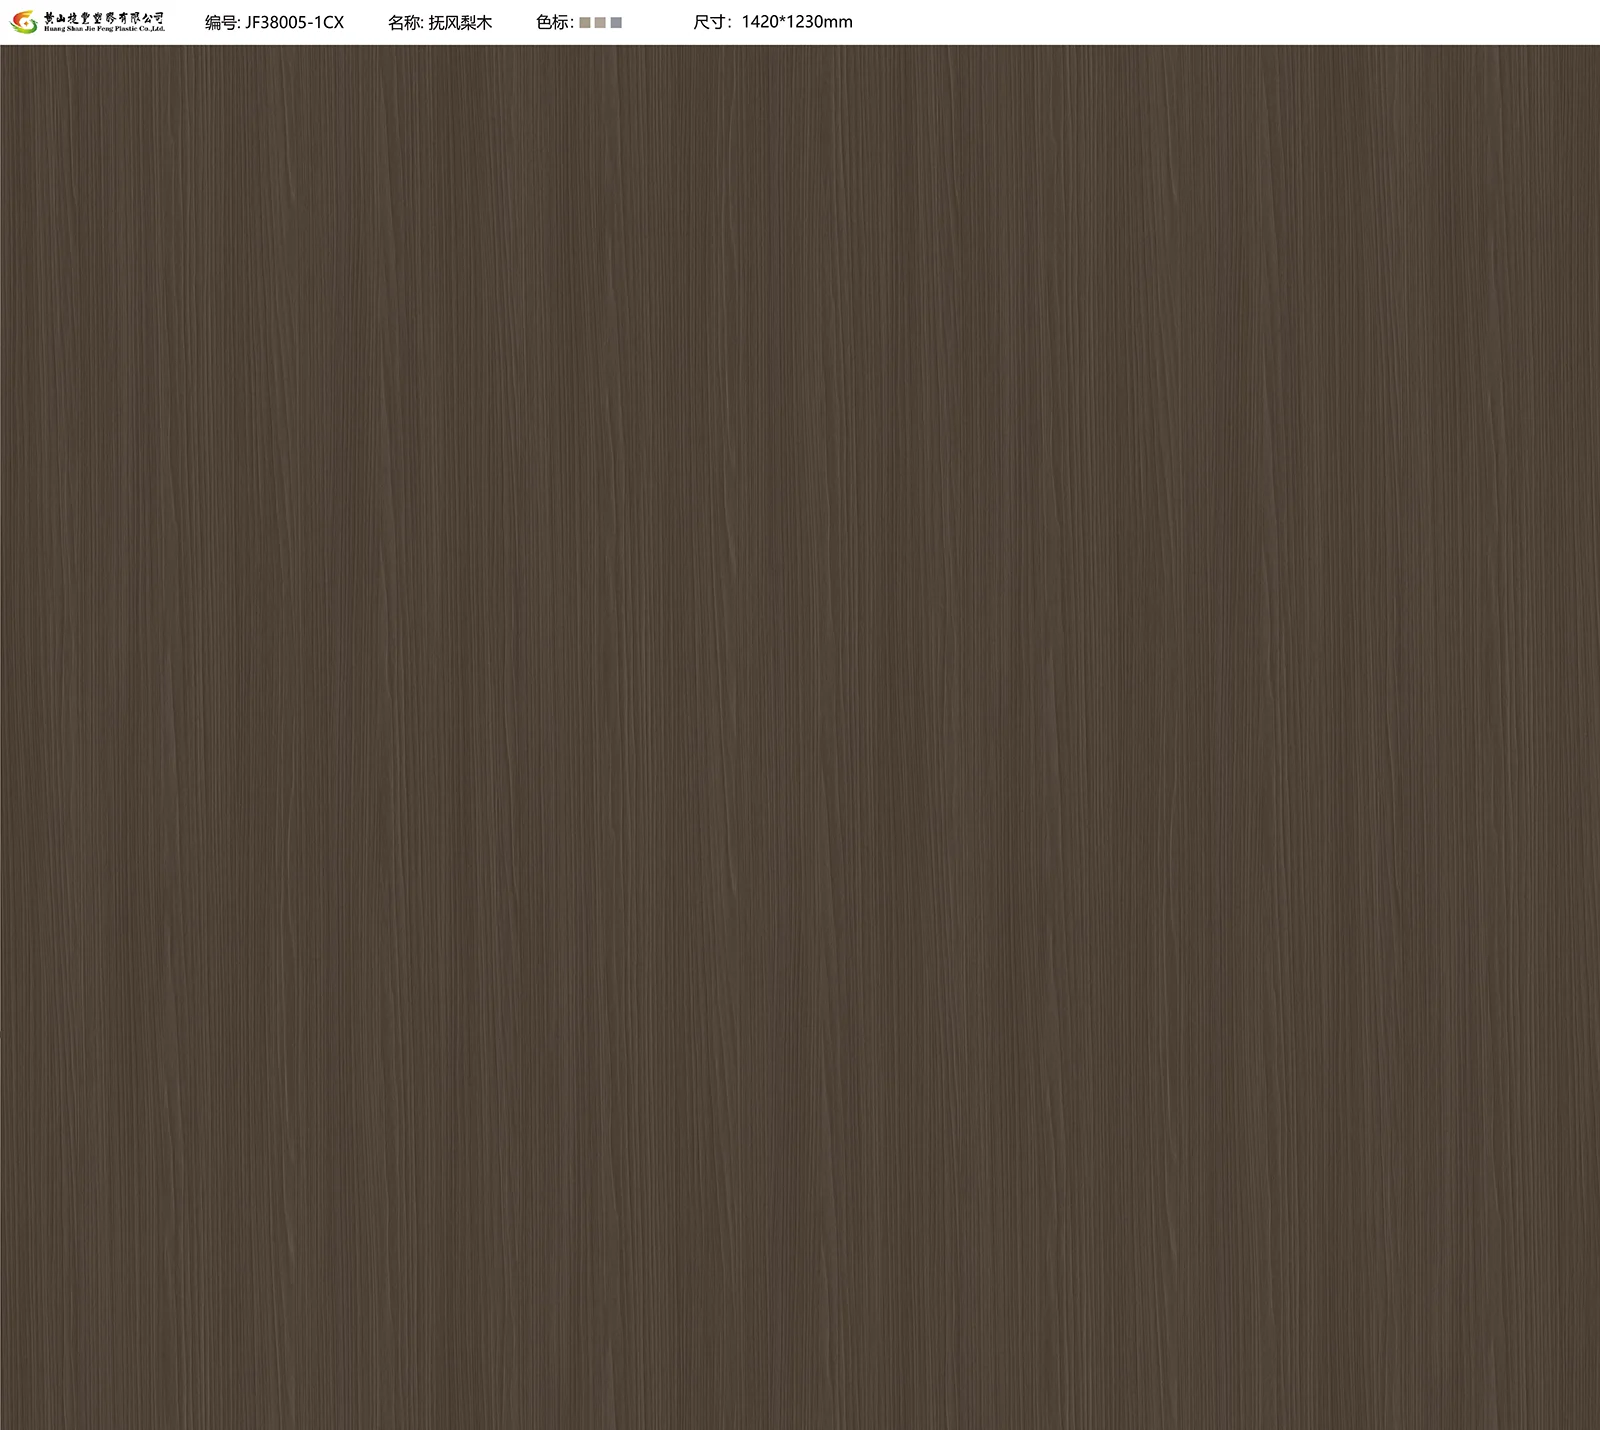Click the 1230mm height value
The image size is (1600, 1430).
820,22
